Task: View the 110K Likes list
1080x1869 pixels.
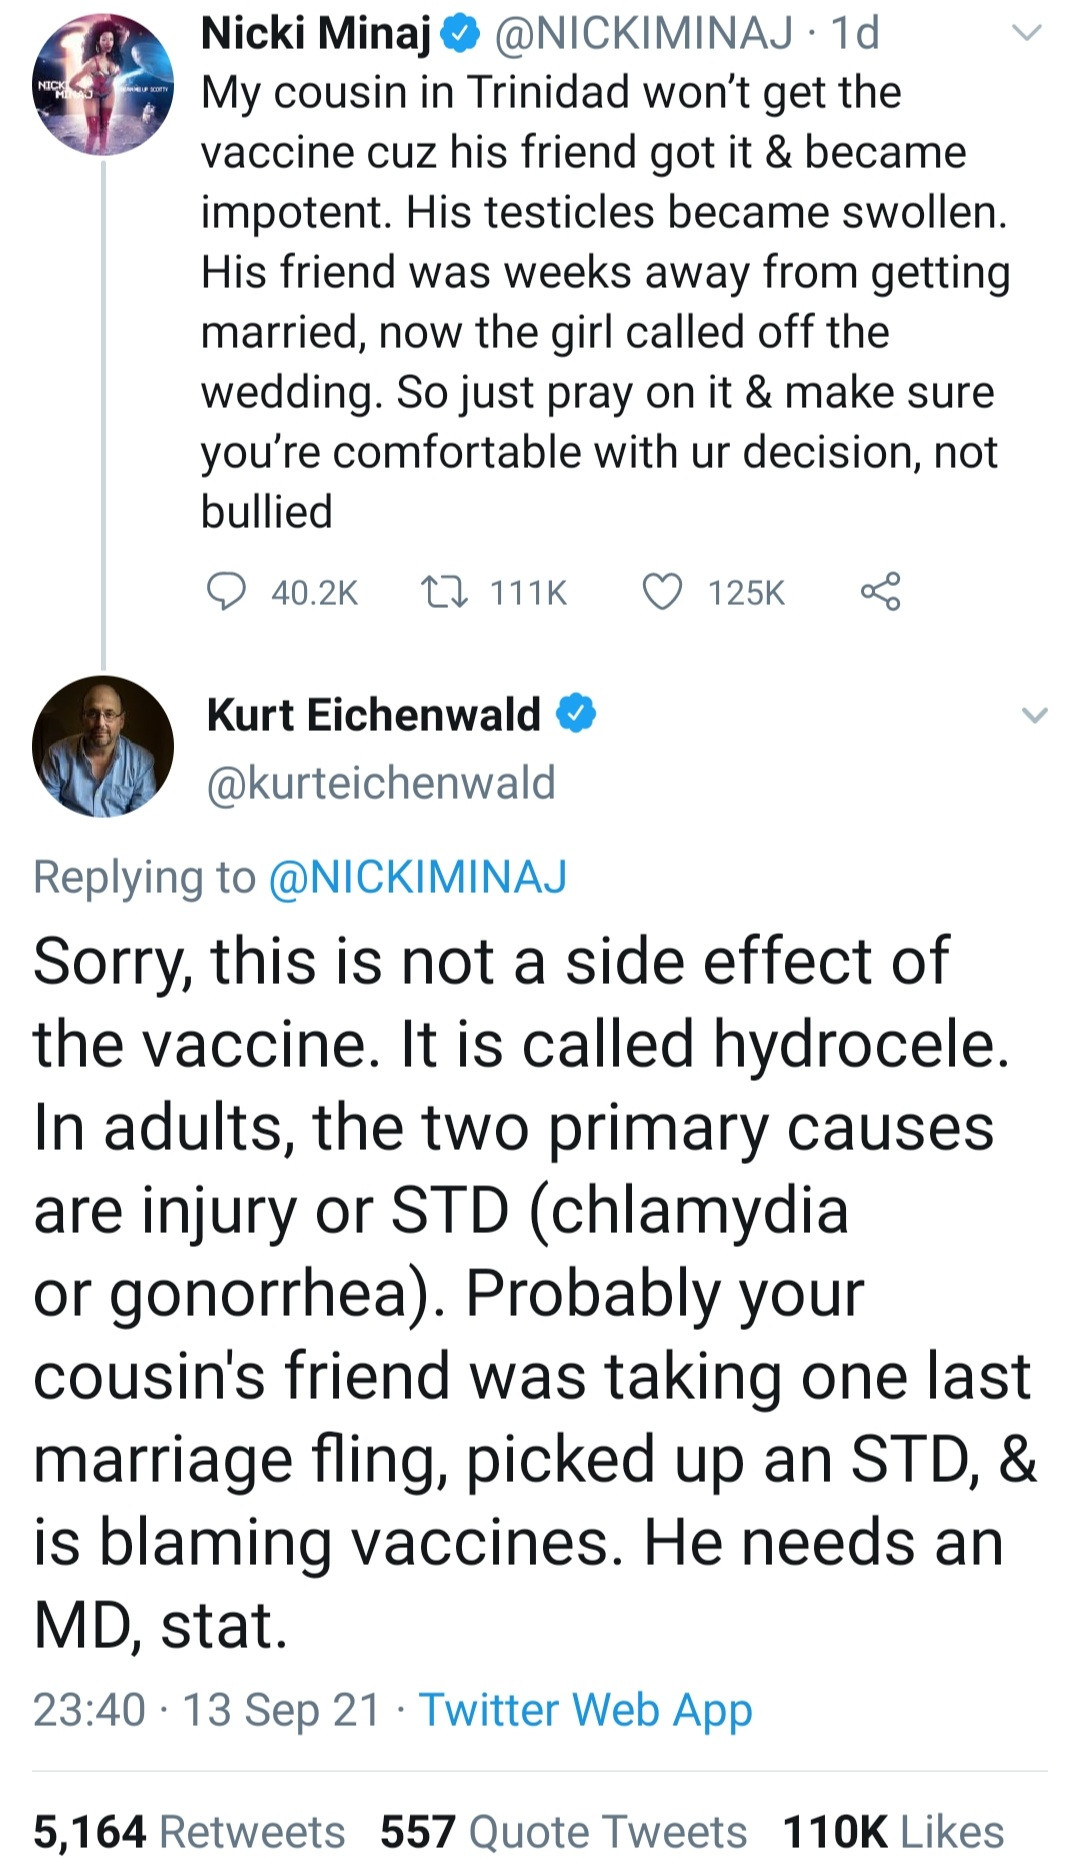Action: (893, 1832)
